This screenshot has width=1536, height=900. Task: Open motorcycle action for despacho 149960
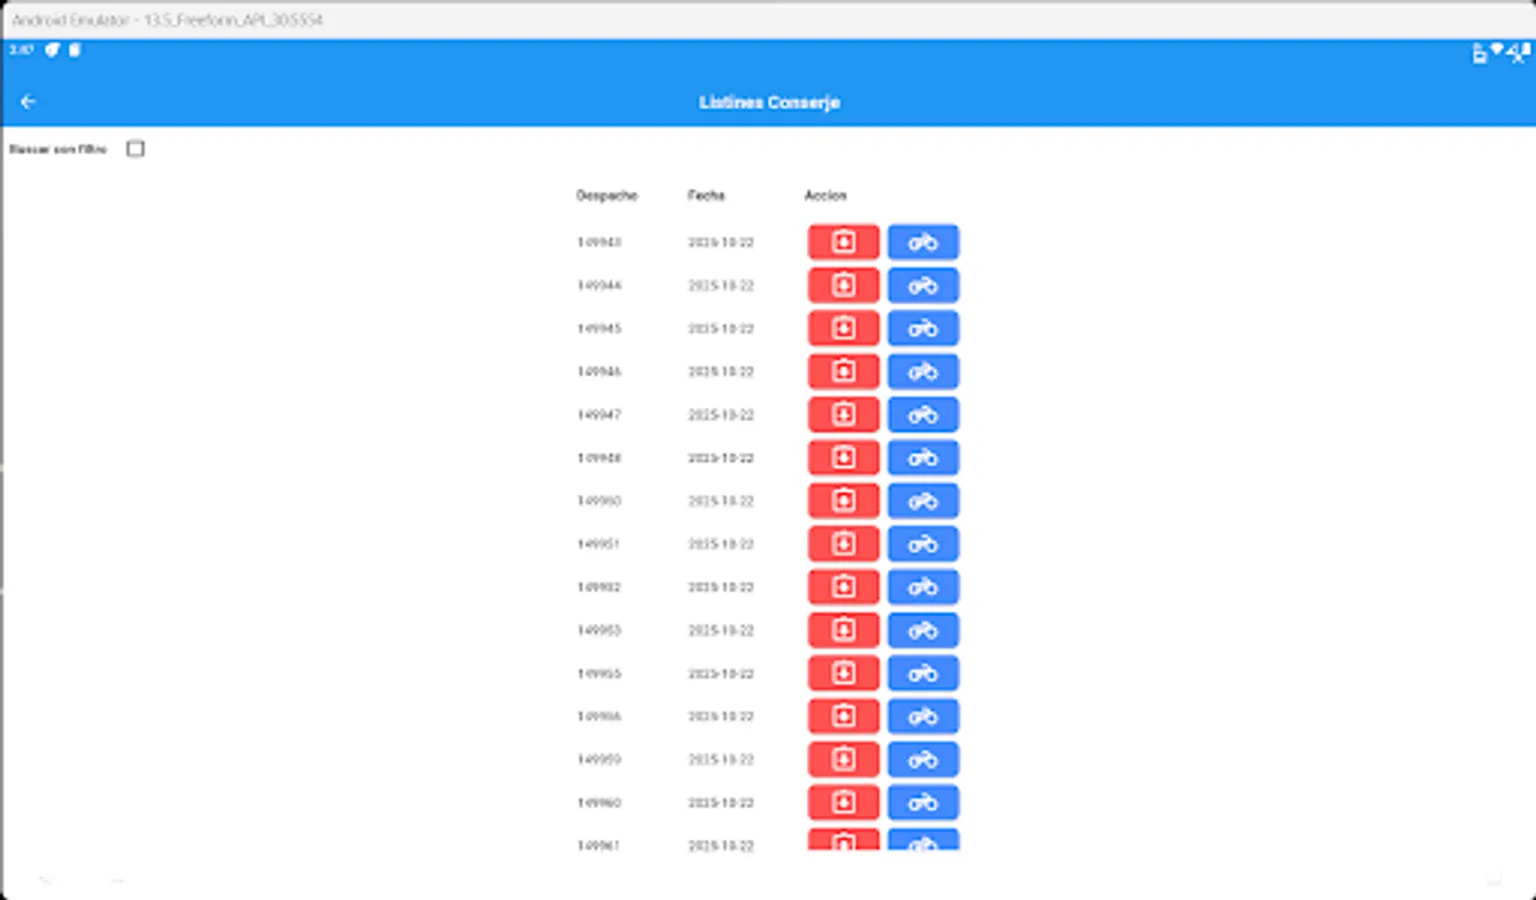click(x=922, y=802)
